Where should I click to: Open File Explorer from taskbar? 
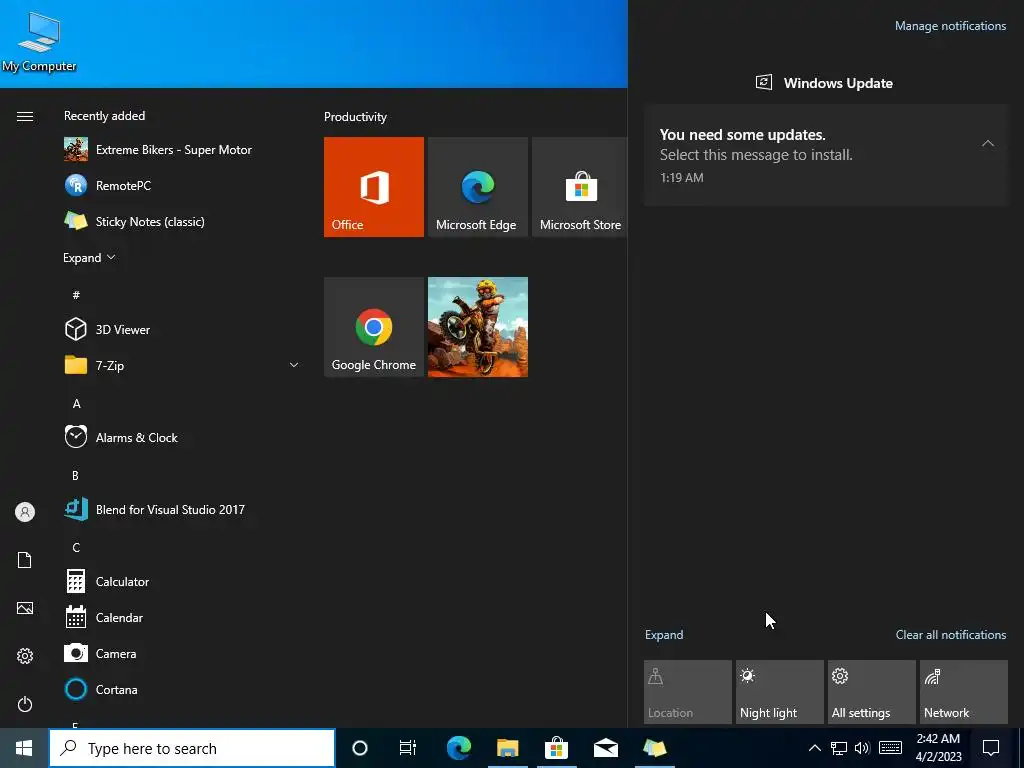pos(507,748)
